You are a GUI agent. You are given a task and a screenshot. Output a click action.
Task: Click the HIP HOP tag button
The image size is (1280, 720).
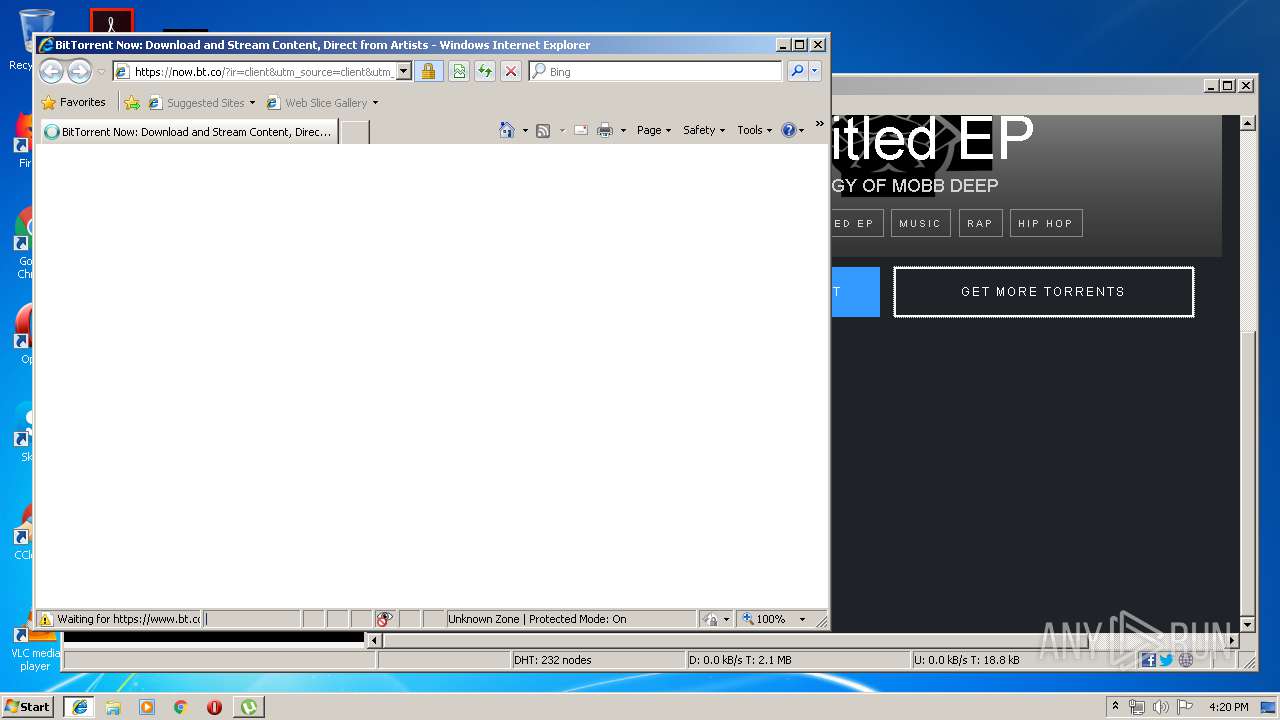click(1045, 223)
